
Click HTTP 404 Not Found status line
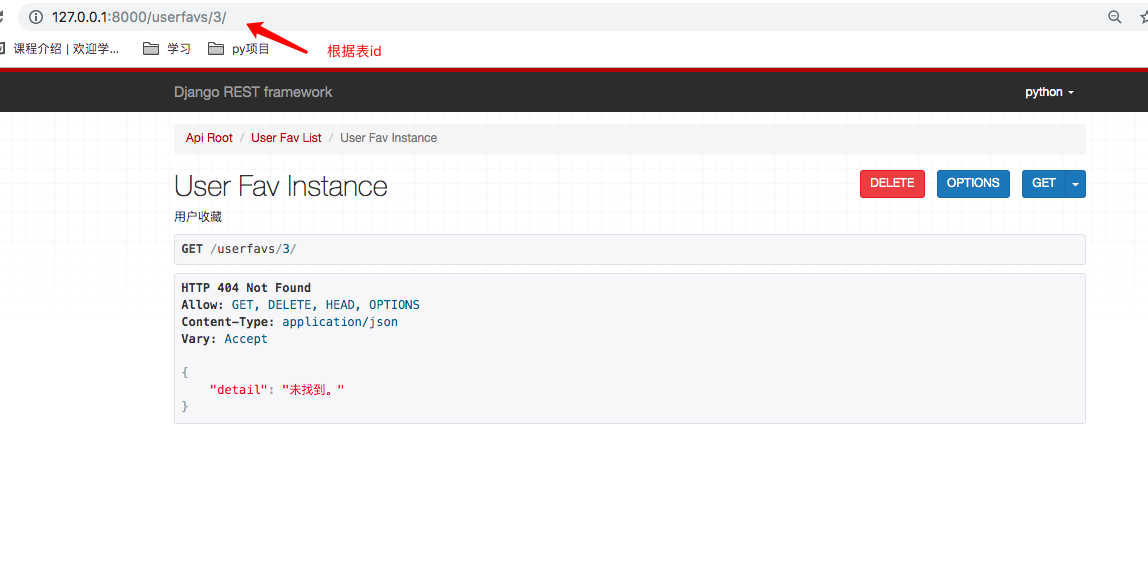pyautogui.click(x=246, y=288)
